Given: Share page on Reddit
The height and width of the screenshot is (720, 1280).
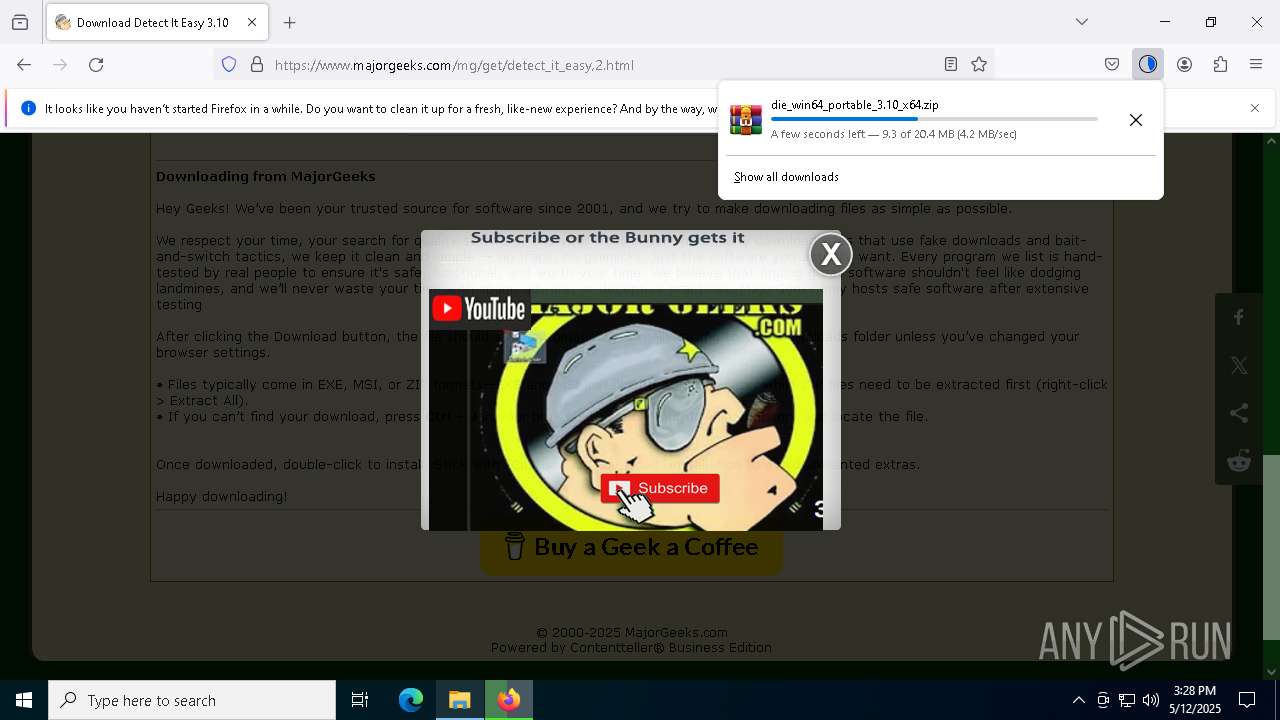Looking at the screenshot, I should [1239, 461].
